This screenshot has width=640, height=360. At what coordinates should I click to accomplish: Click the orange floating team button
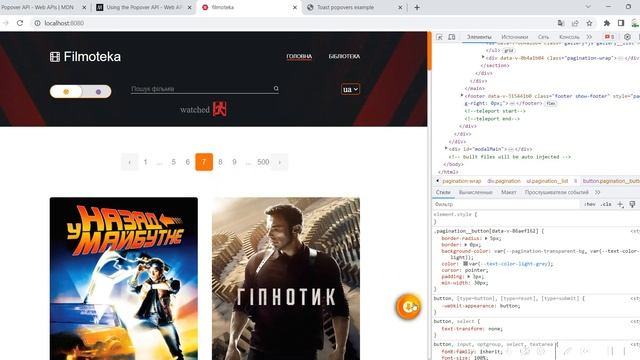[408, 307]
